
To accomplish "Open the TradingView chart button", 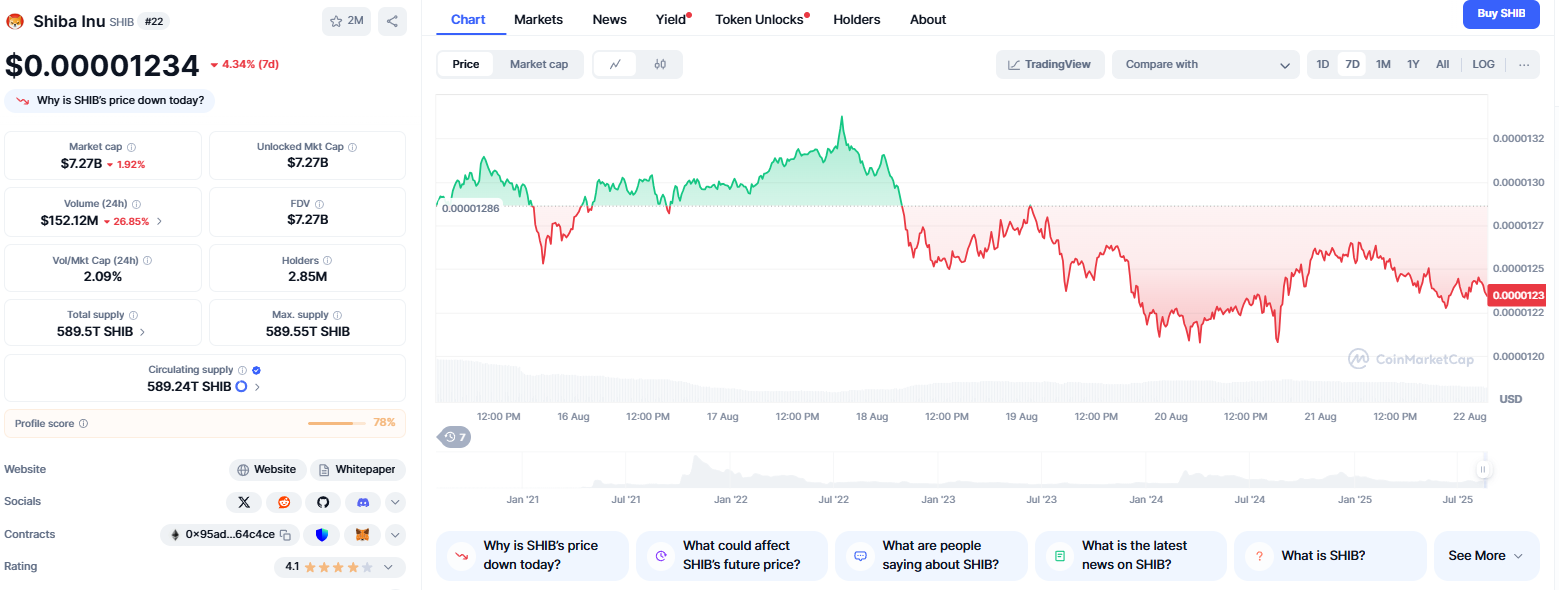I will point(1050,64).
